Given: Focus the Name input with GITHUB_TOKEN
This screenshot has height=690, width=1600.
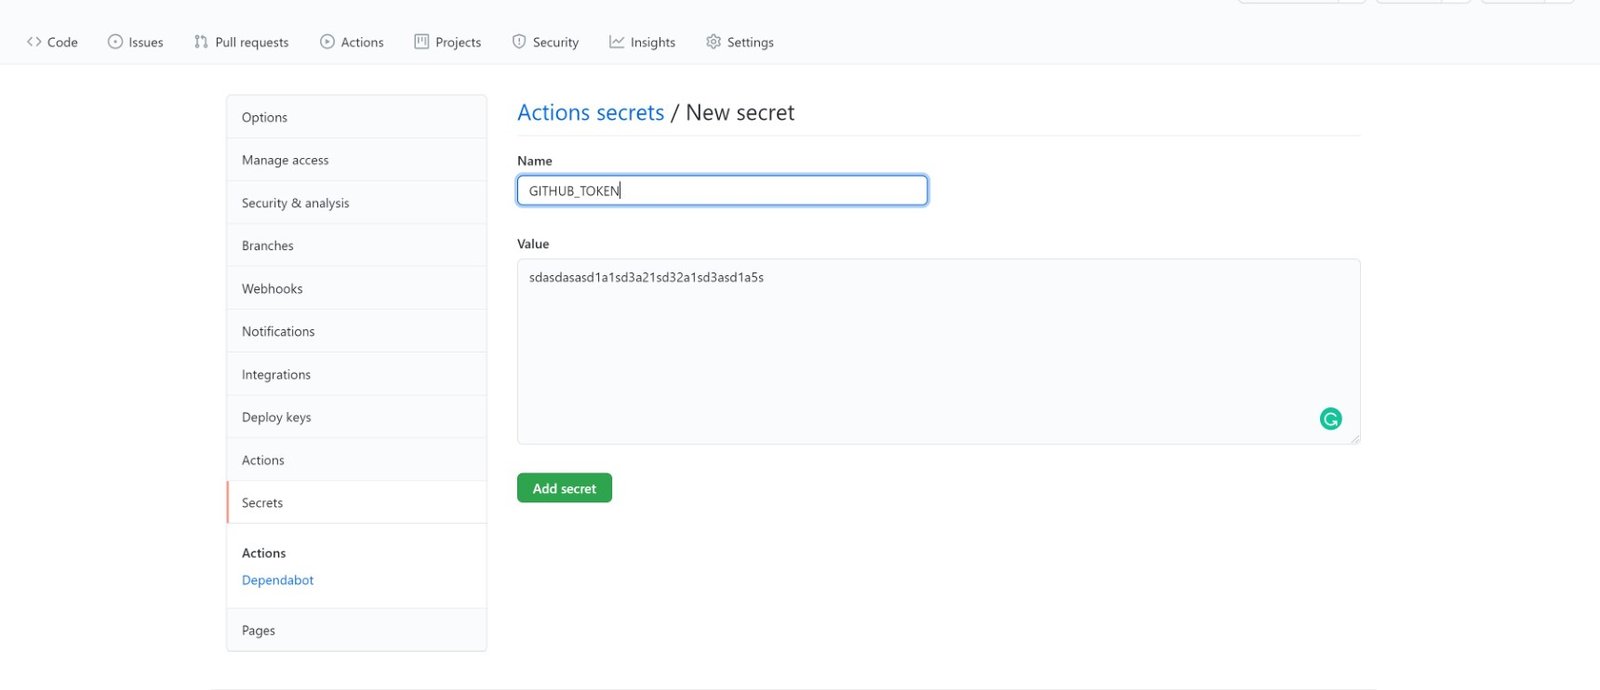Looking at the screenshot, I should (x=722, y=190).
